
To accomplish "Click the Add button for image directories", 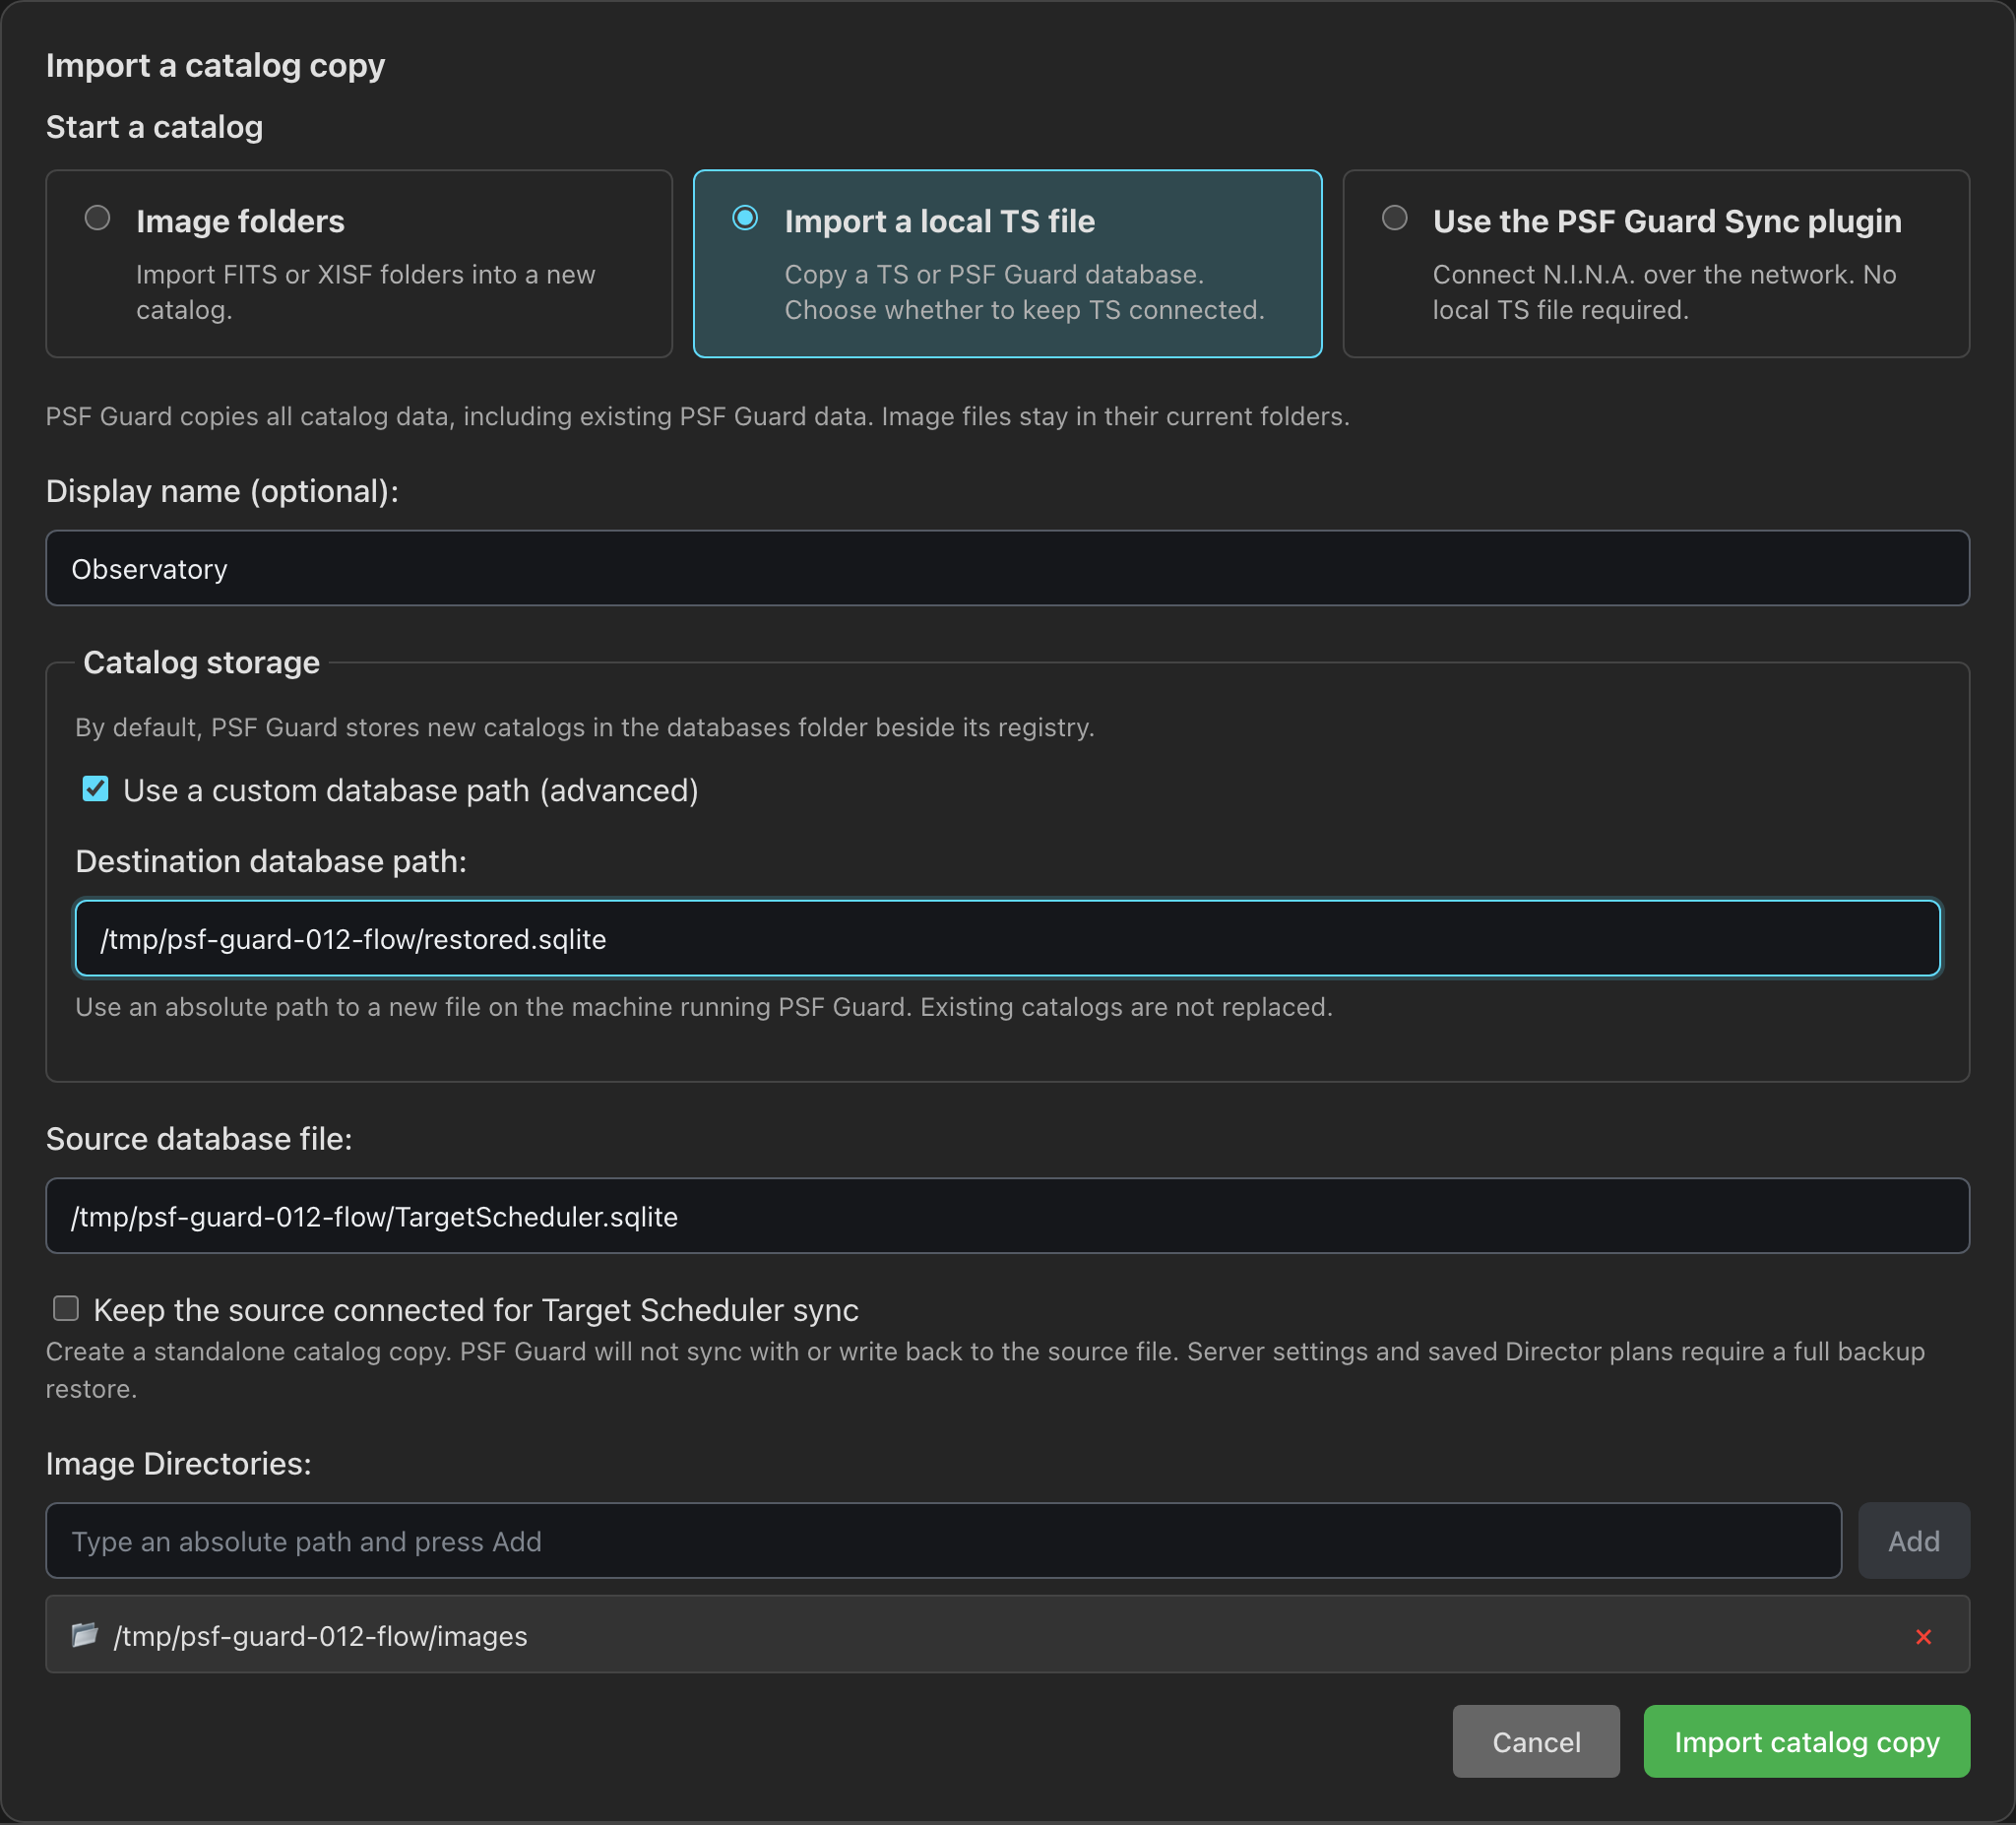I will pyautogui.click(x=1913, y=1540).
